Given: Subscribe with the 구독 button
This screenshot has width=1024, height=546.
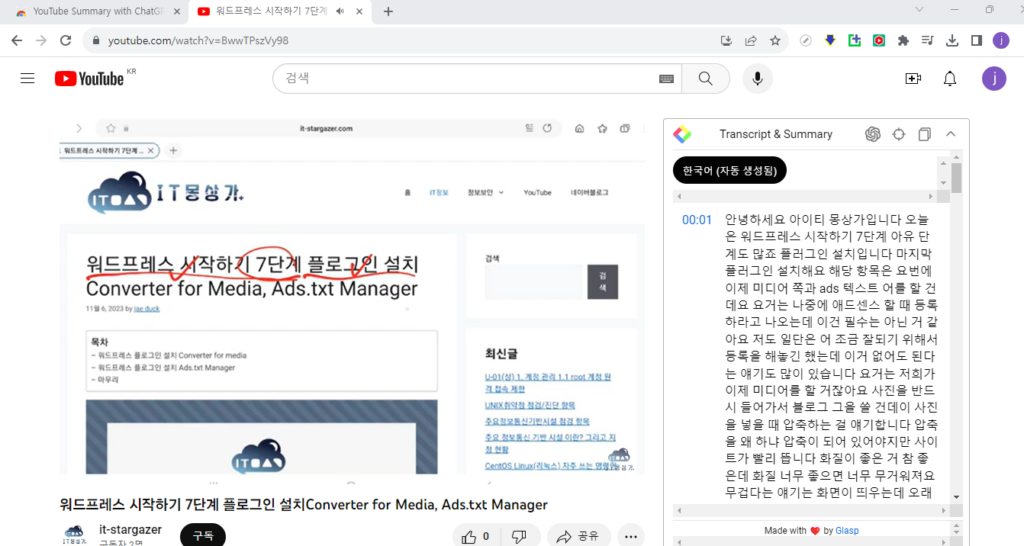Looking at the screenshot, I should (202, 536).
